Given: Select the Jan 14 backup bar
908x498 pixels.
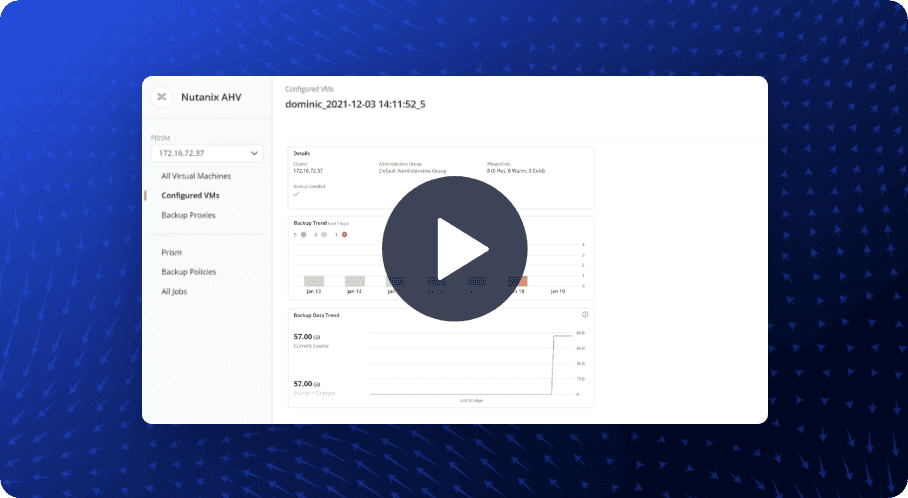Looking at the screenshot, I should (355, 281).
